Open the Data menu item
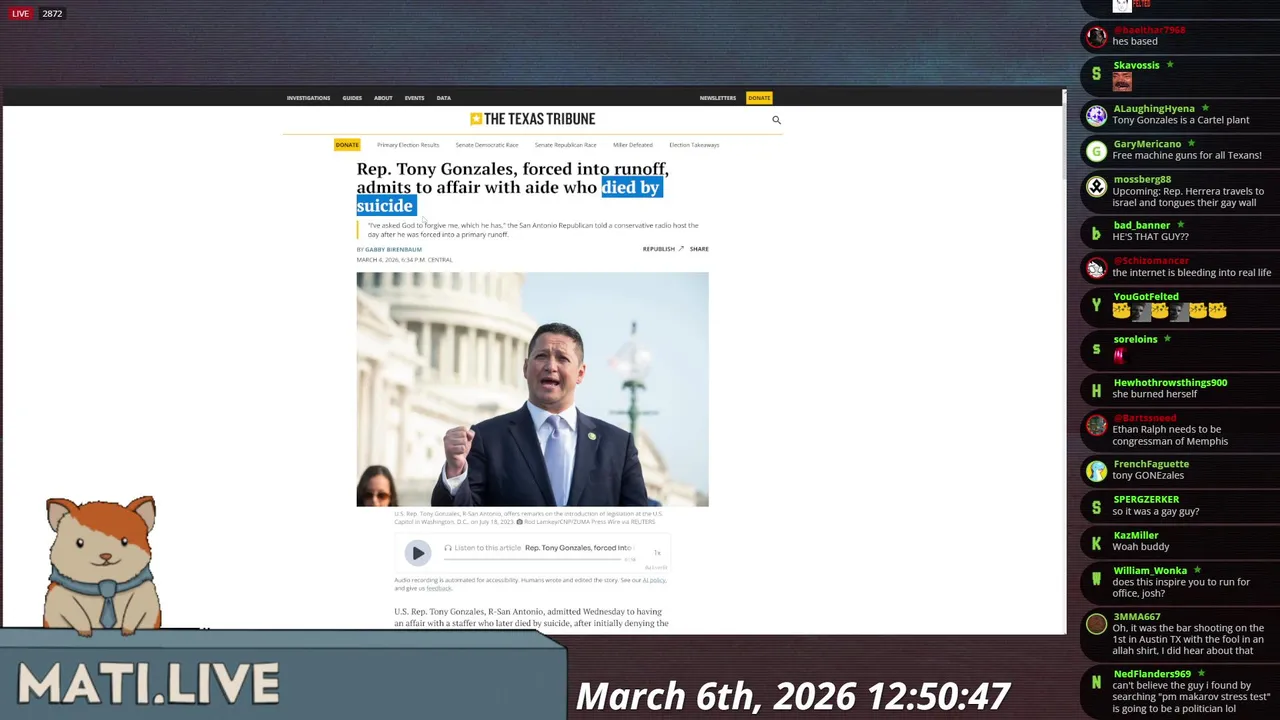The width and height of the screenshot is (1280, 720). coord(444,98)
